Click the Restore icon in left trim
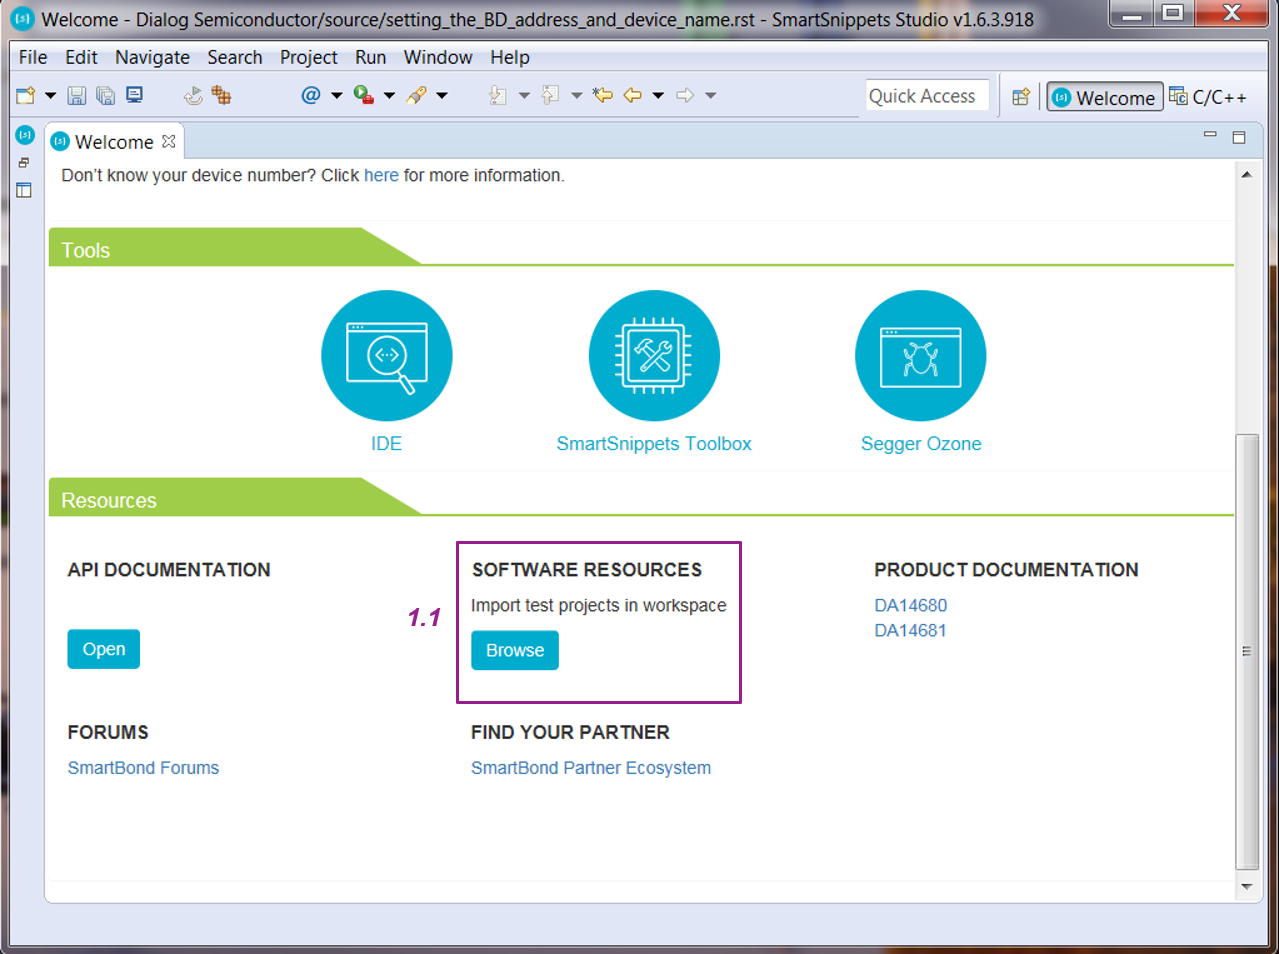Screen dimensions: 1279x954 pyautogui.click(x=24, y=163)
